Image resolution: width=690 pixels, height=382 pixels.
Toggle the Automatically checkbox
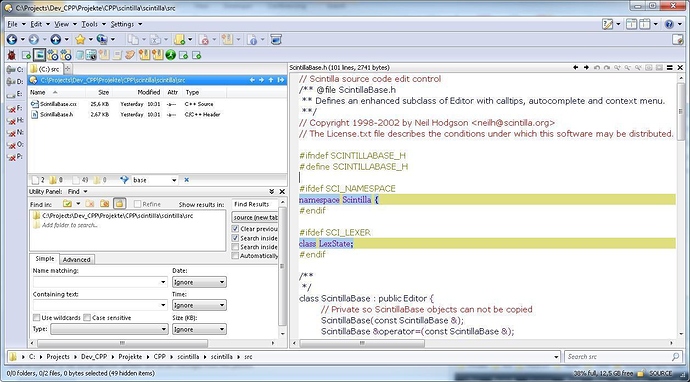[x=235, y=256]
